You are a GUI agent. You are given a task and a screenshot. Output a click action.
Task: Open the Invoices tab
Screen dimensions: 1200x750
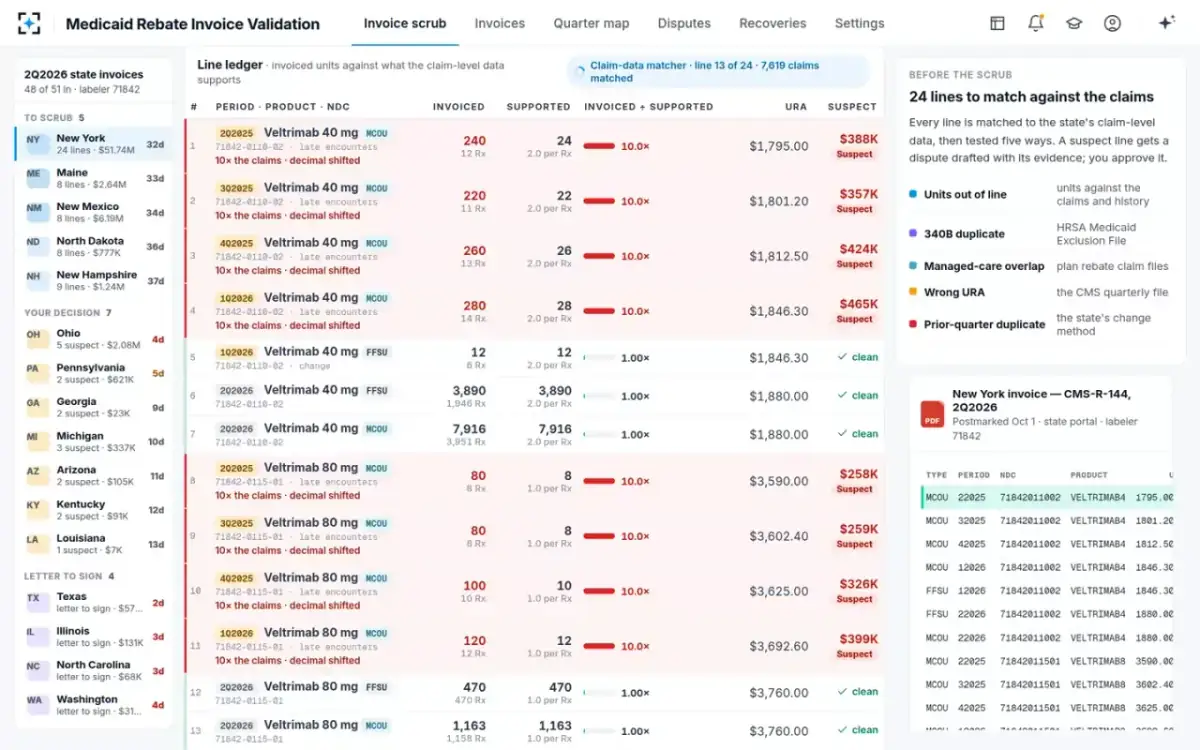coord(500,23)
